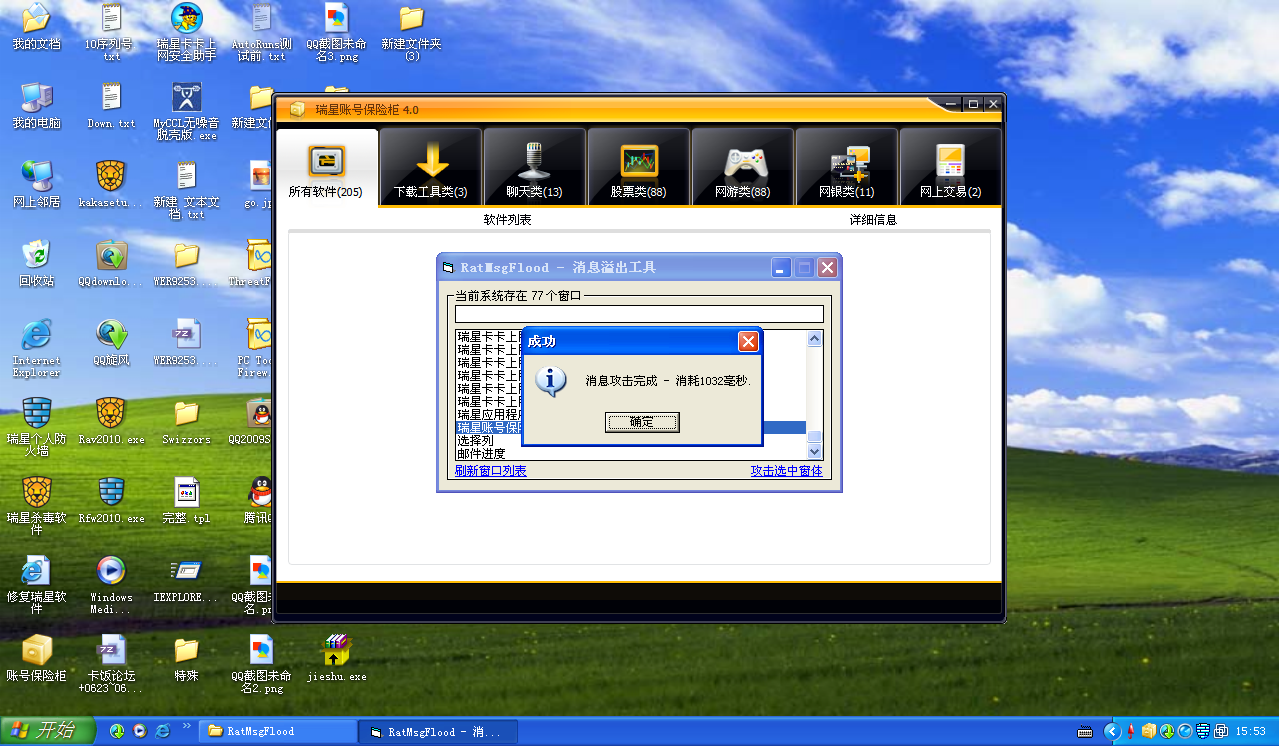Open the QQdownlo... desktop icon
Image resolution: width=1279 pixels, height=746 pixels.
pyautogui.click(x=111, y=262)
